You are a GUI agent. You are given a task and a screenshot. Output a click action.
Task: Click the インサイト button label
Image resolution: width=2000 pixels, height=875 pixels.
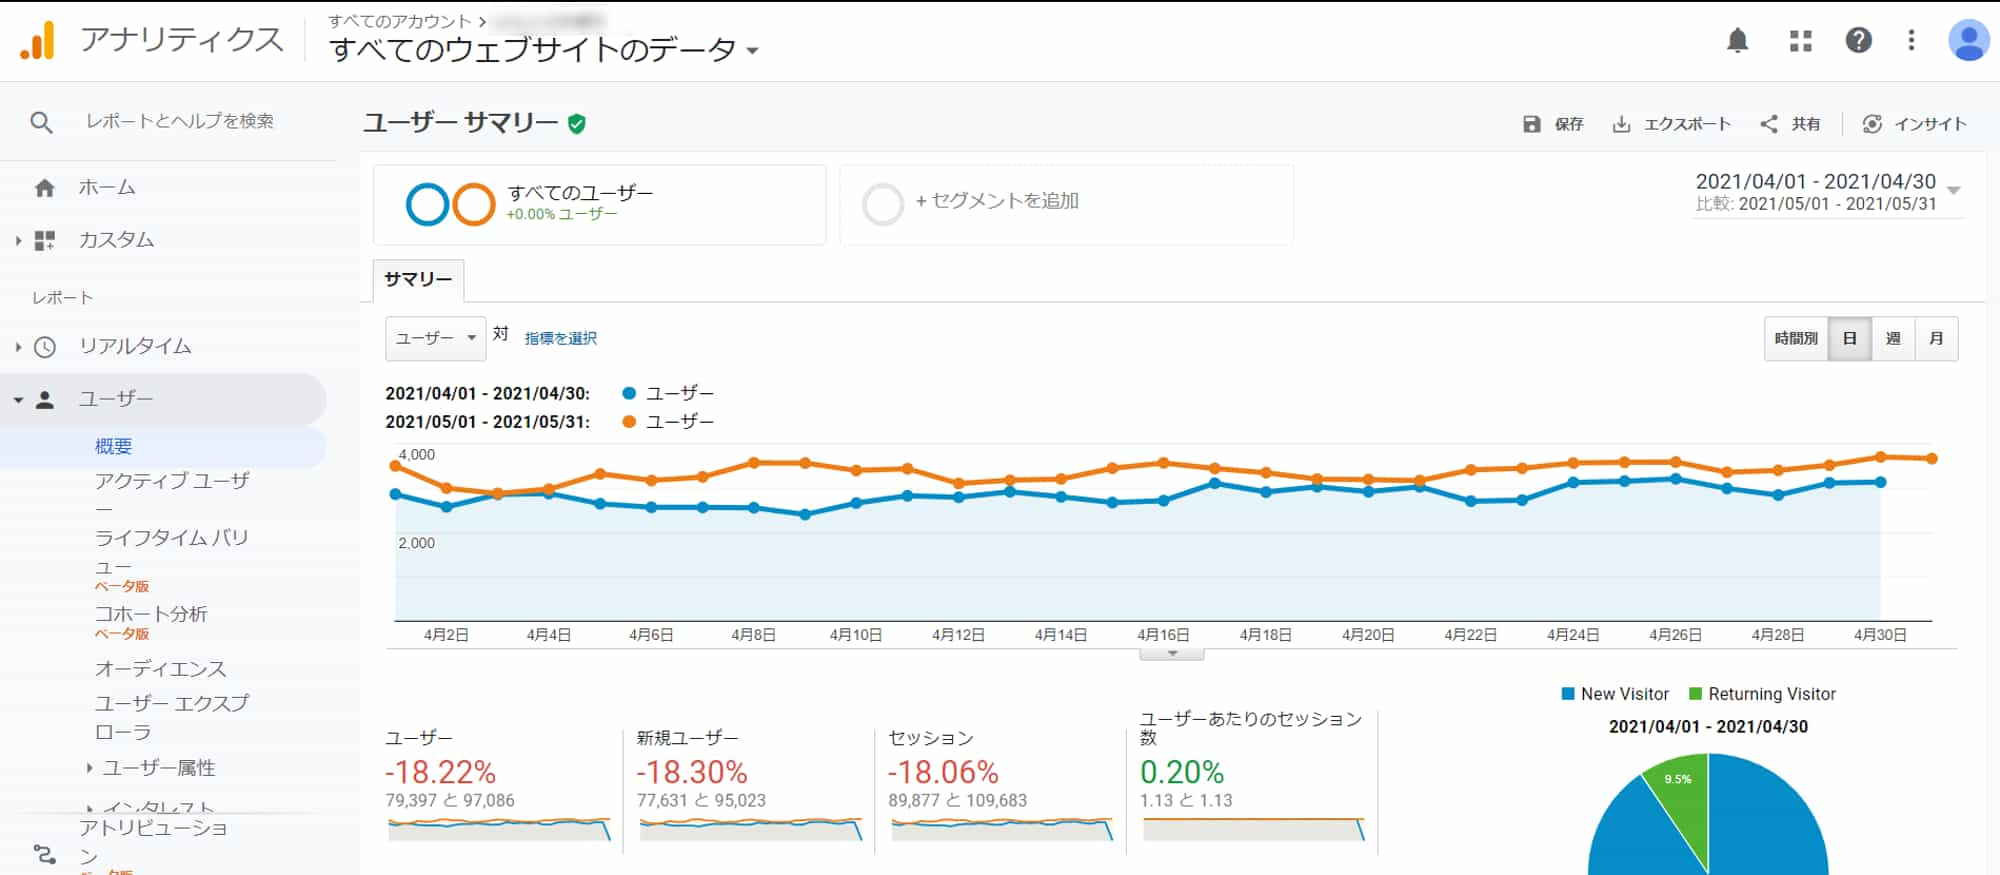click(x=1930, y=124)
